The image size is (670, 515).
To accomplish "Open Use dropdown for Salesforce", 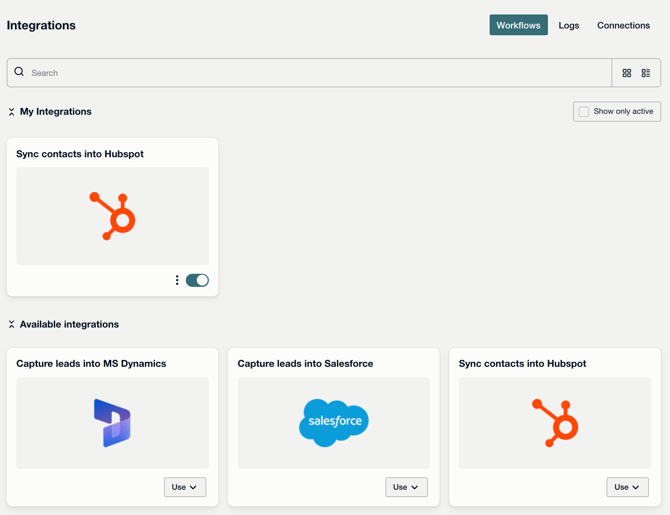I will pos(406,487).
